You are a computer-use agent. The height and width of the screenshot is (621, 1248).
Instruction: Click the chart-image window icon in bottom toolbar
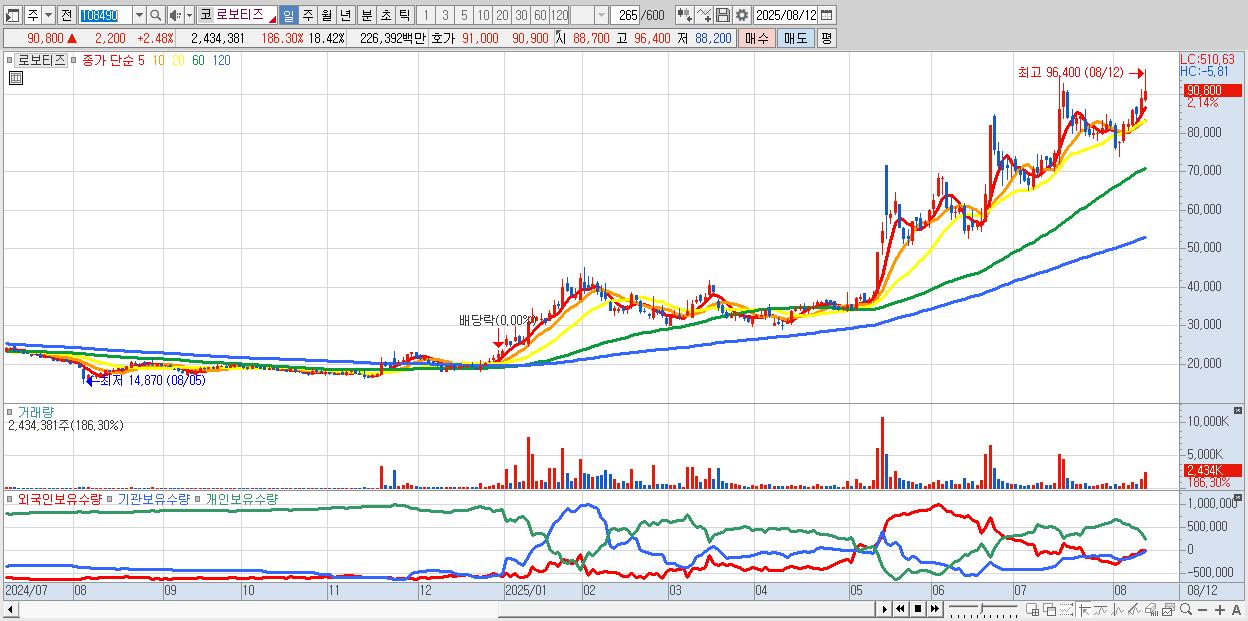[1168, 610]
